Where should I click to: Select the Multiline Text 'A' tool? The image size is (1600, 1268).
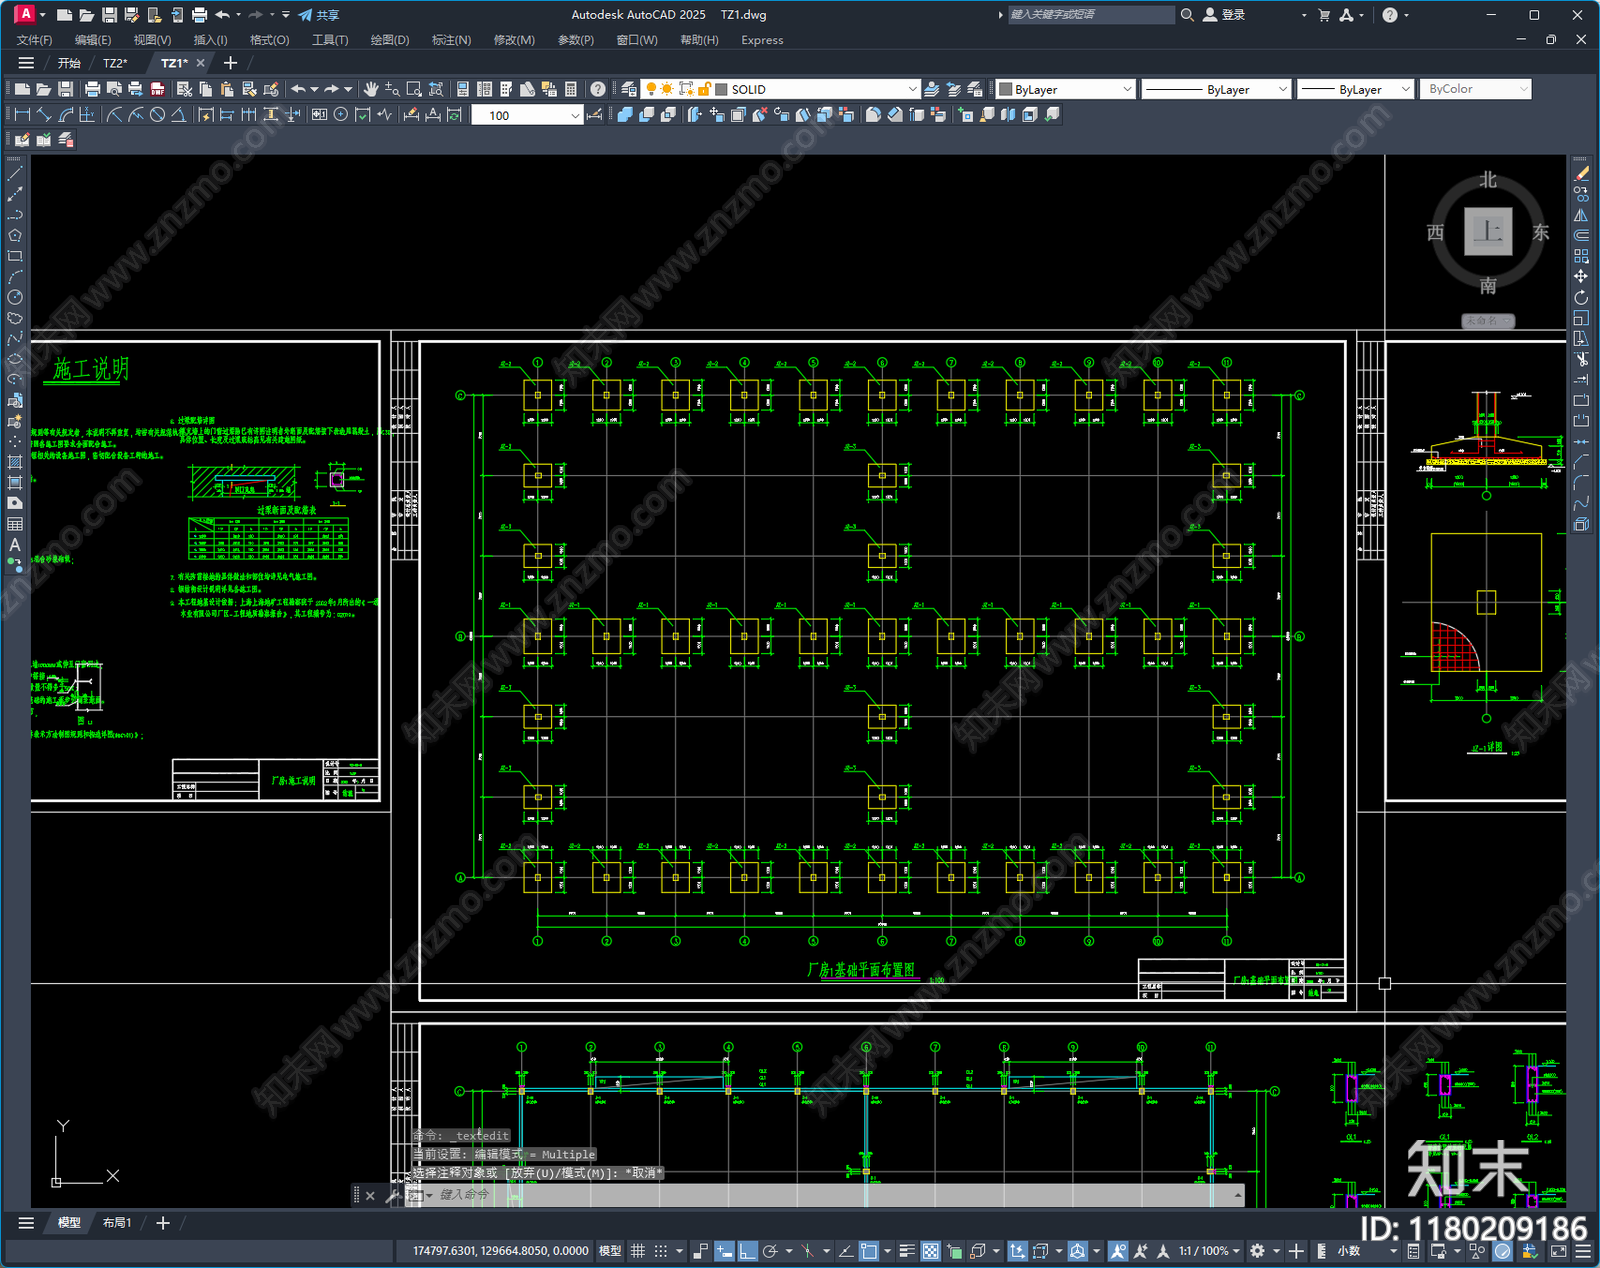[x=15, y=545]
